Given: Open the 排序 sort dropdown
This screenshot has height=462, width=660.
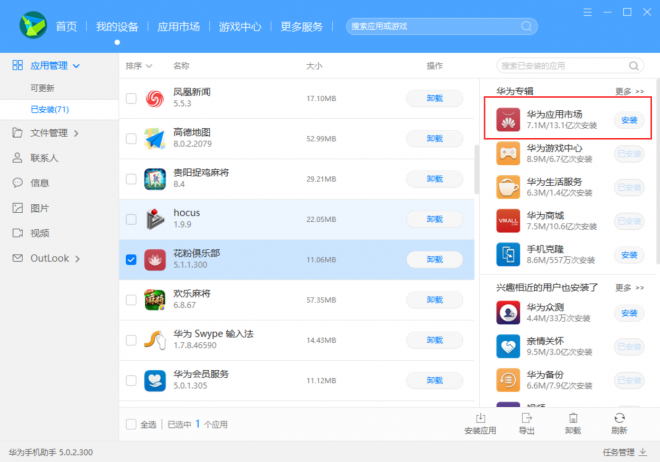Looking at the screenshot, I should pyautogui.click(x=139, y=66).
